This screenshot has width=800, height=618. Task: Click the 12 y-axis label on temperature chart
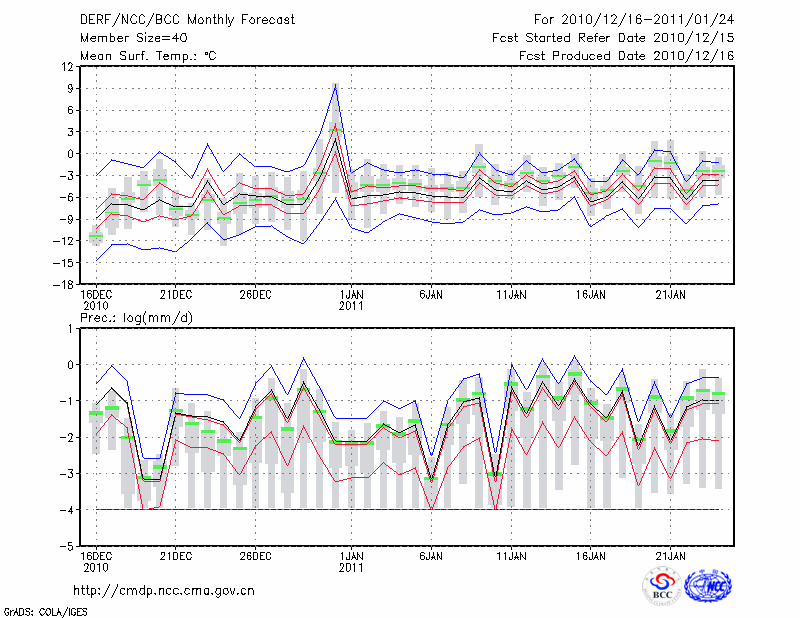point(68,67)
